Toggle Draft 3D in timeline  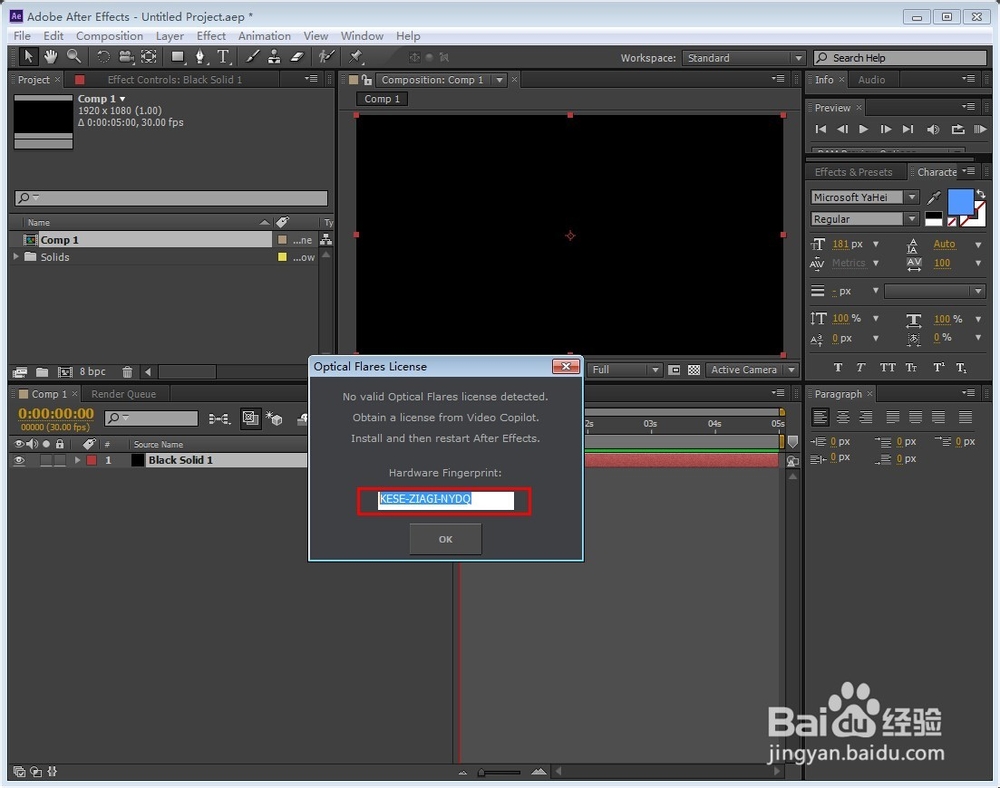[274, 419]
